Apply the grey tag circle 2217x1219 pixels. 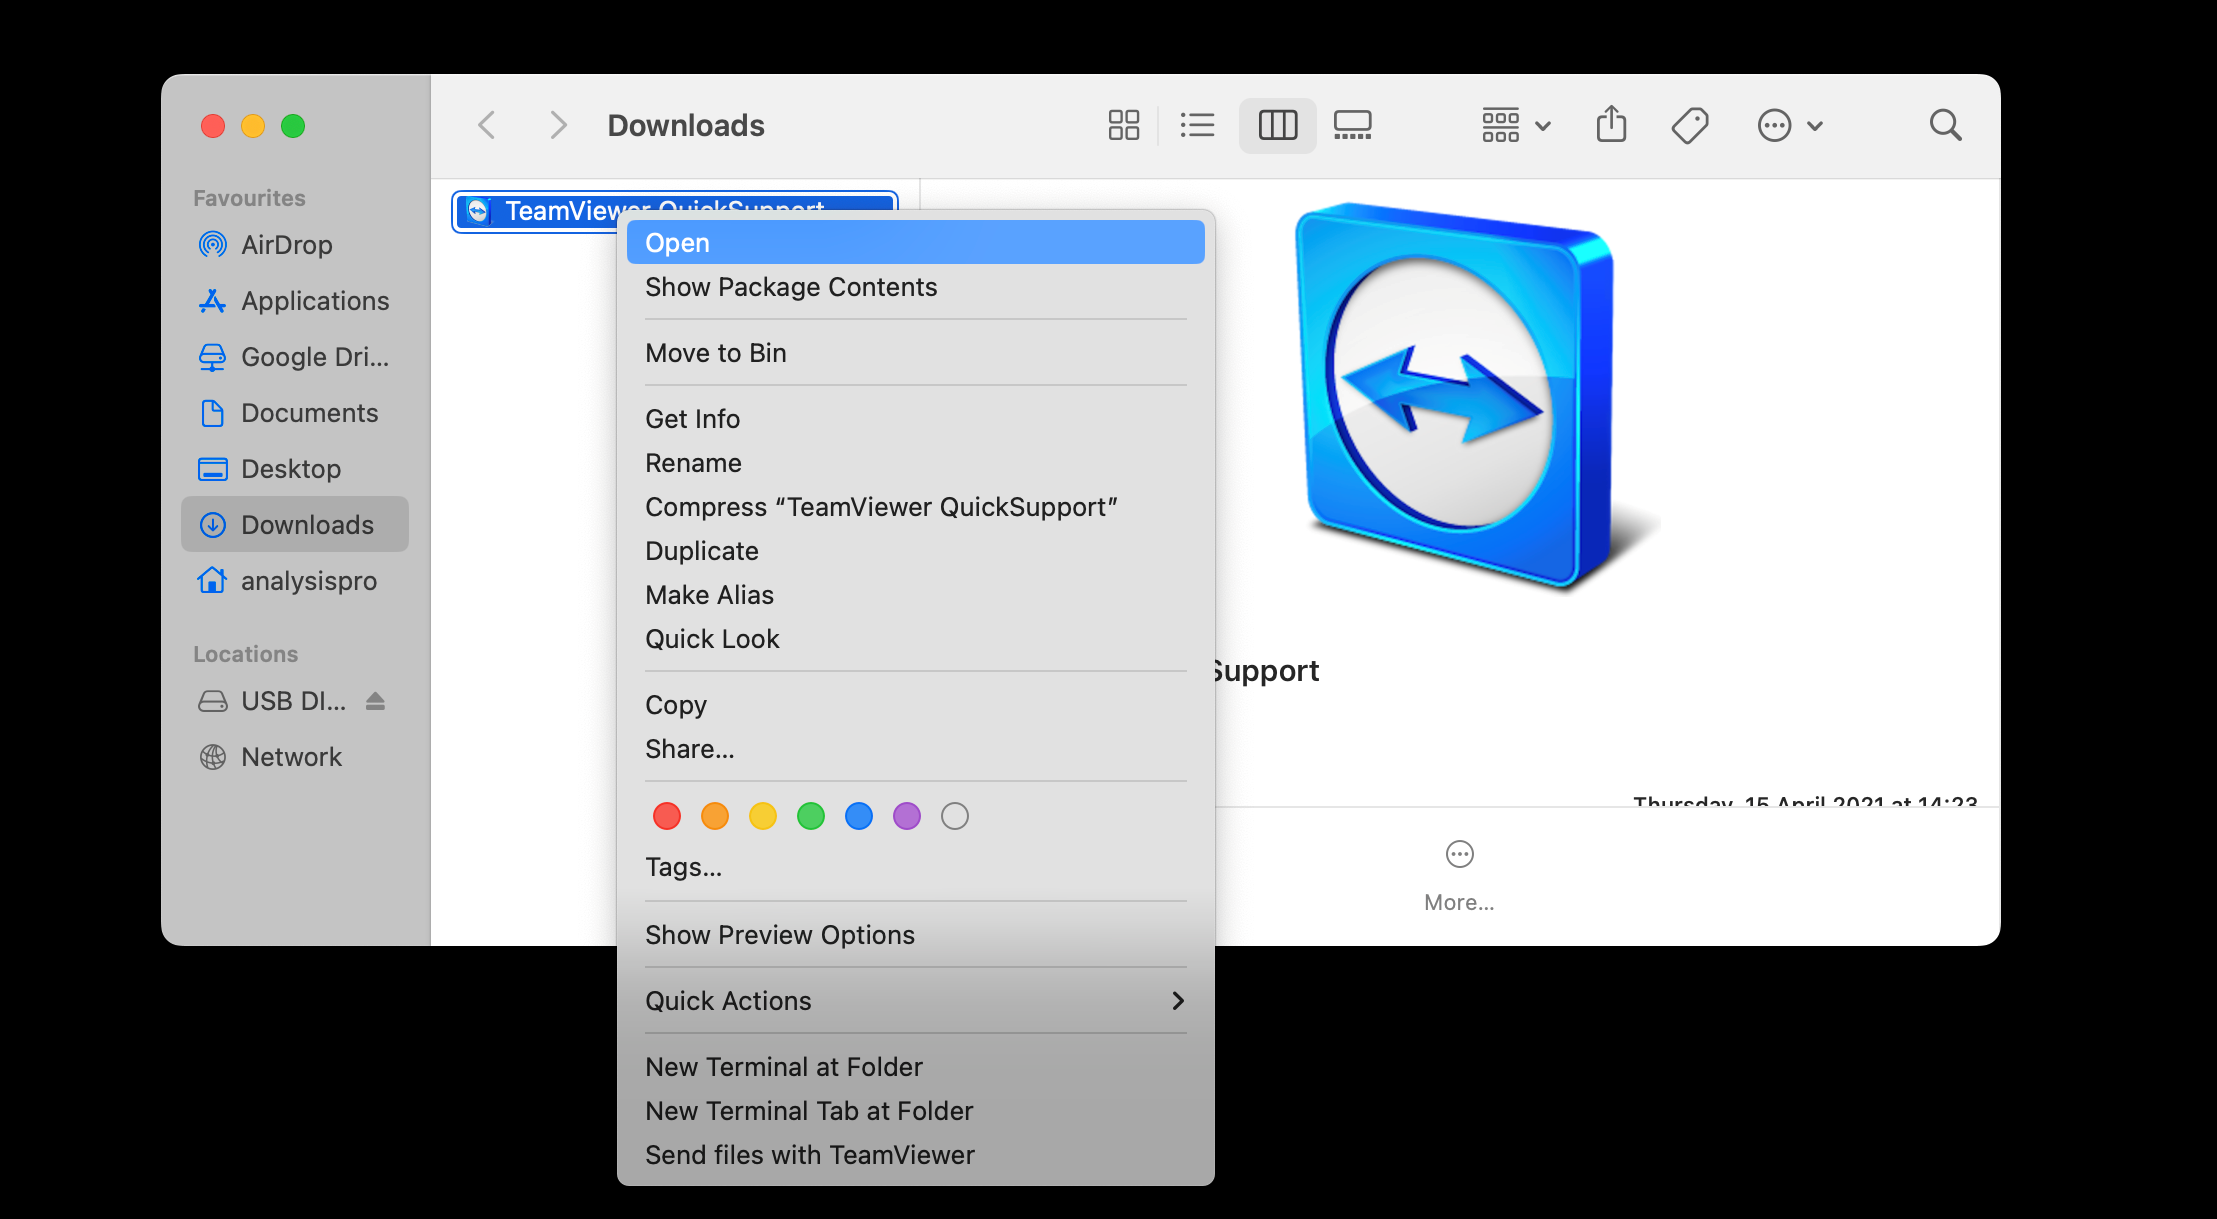pos(955,816)
